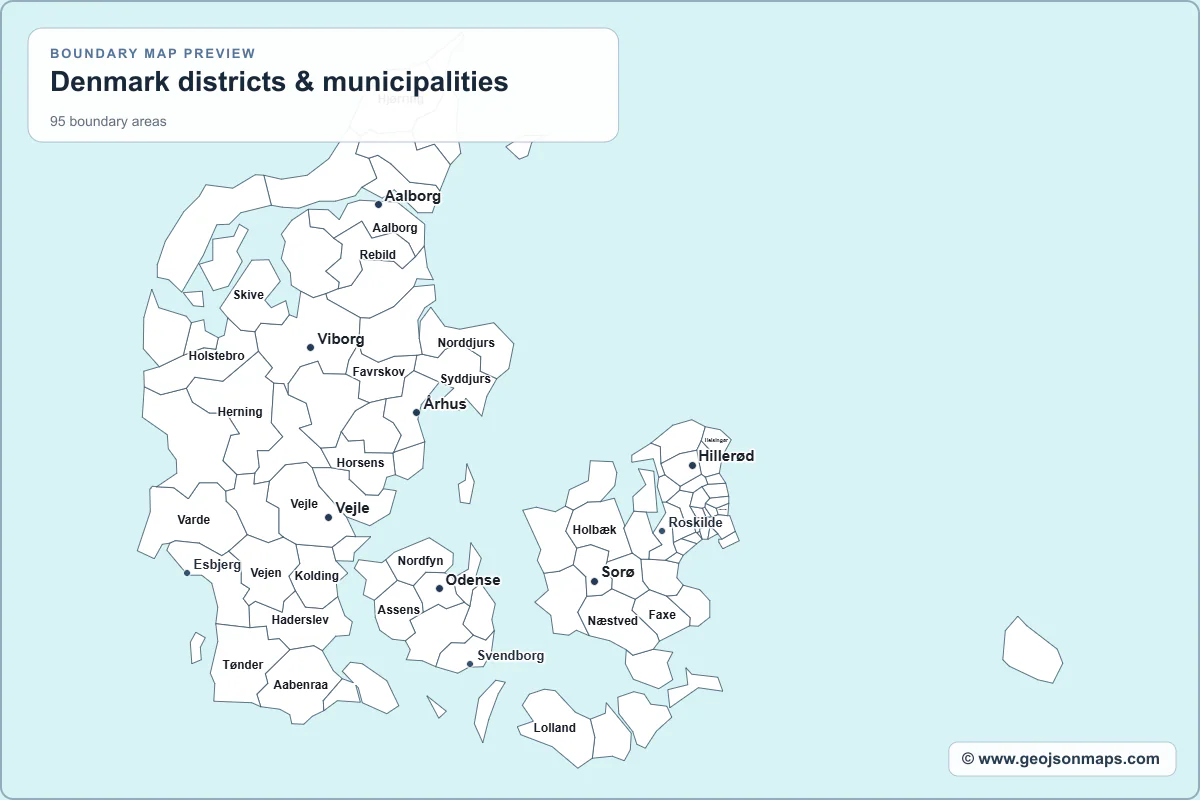The height and width of the screenshot is (800, 1200).
Task: Select the Rebild municipality label
Action: pyautogui.click(x=378, y=255)
